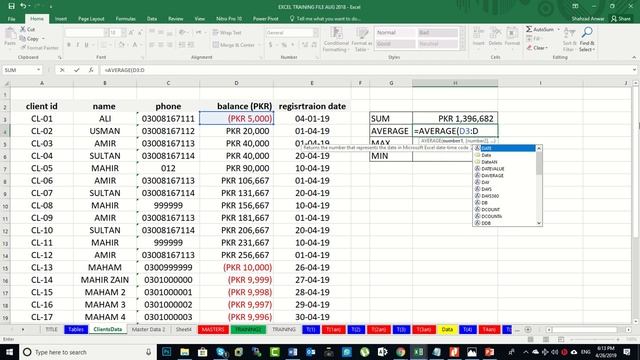
Task: Switch to the red MASTERS sheet tab
Action: click(213, 329)
